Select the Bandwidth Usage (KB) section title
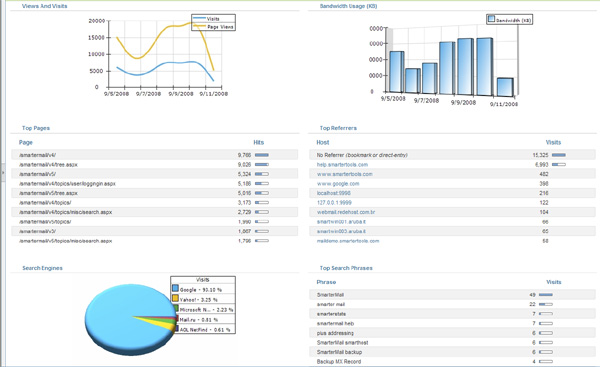Image resolution: width=600 pixels, height=367 pixels. [348, 6]
